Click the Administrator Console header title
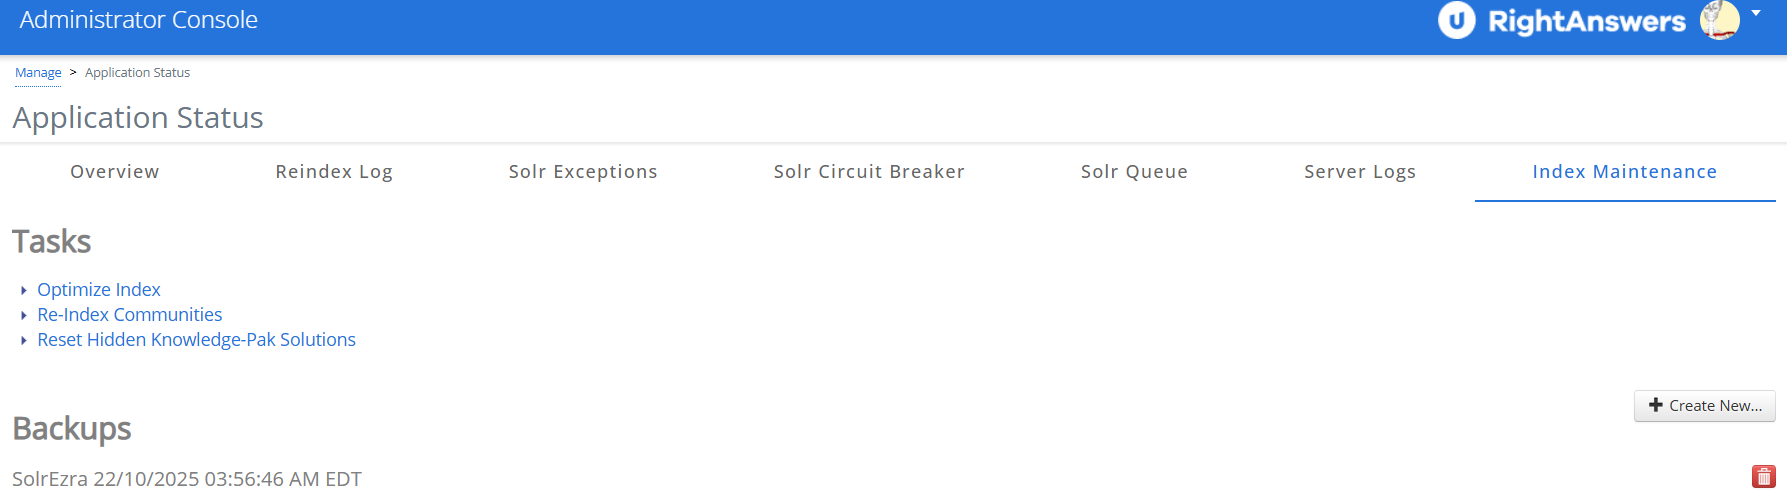The height and width of the screenshot is (497, 1787). (139, 20)
